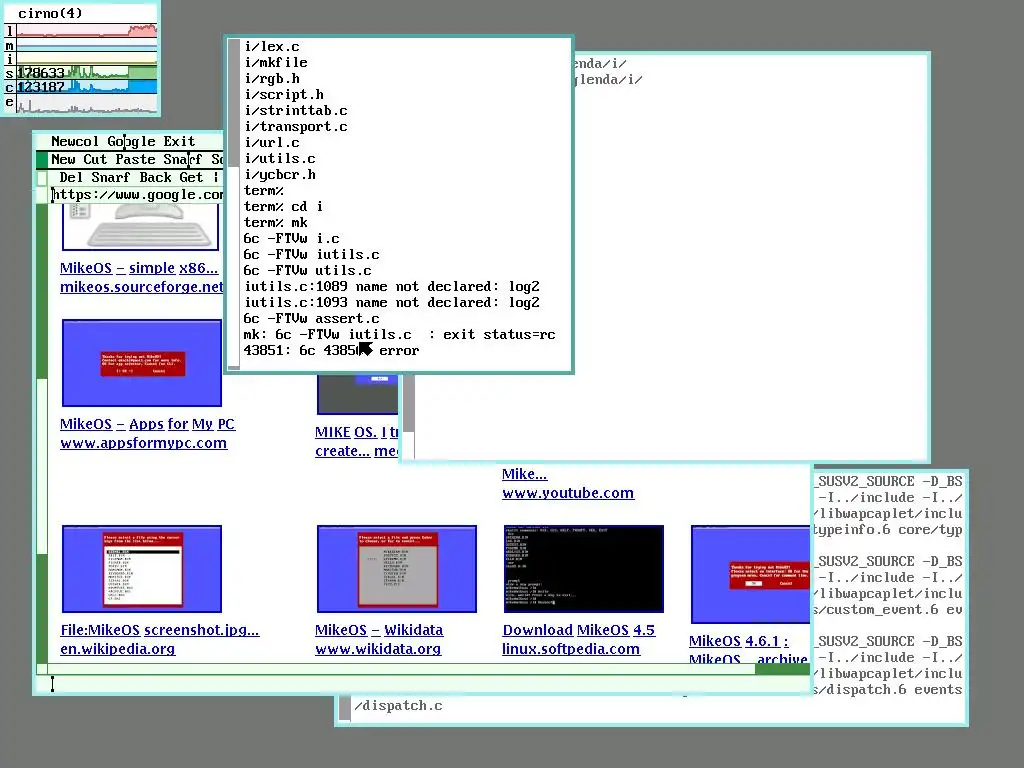The height and width of the screenshot is (768, 1024).
Task: Click 'i/url.c' in the terminal
Action: point(272,143)
